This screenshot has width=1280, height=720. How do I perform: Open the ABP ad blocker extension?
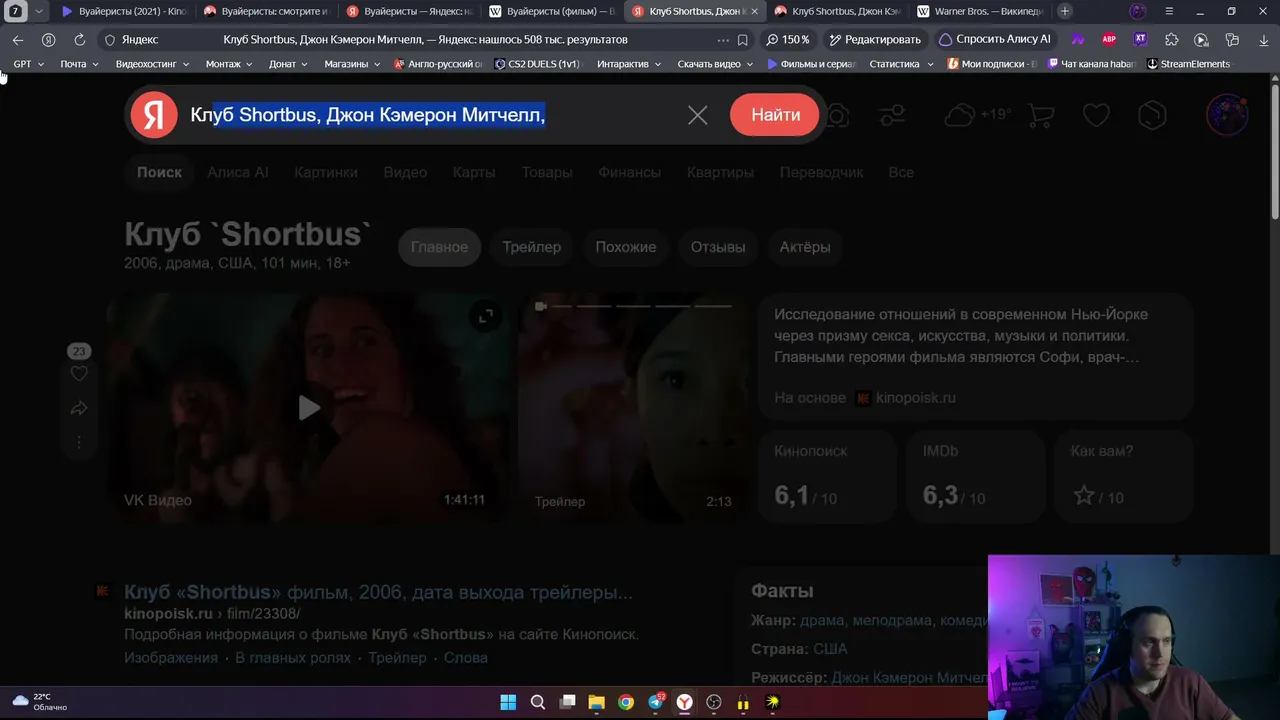coord(1109,40)
